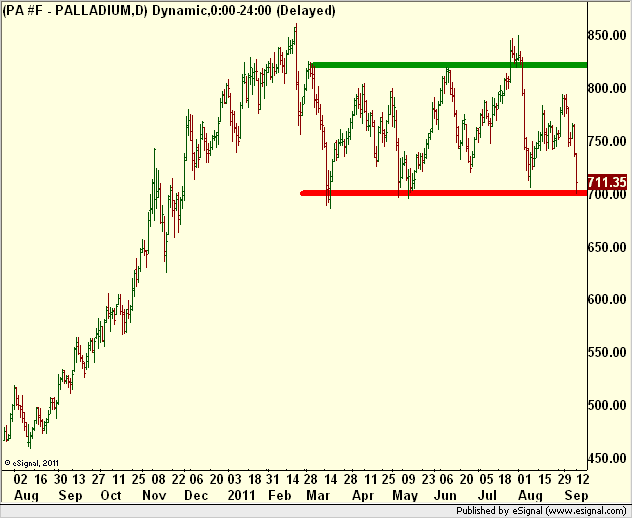Image resolution: width=632 pixels, height=518 pixels.
Task: Click the Oct month label
Action: pyautogui.click(x=111, y=495)
